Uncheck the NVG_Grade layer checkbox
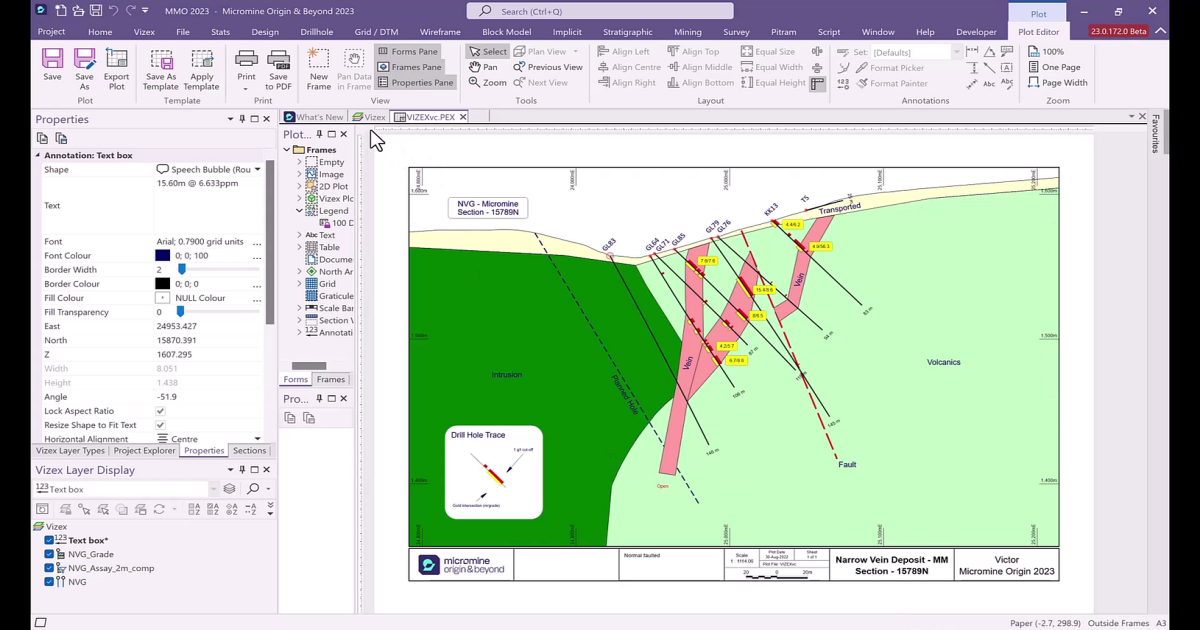1200x630 pixels. tap(49, 554)
